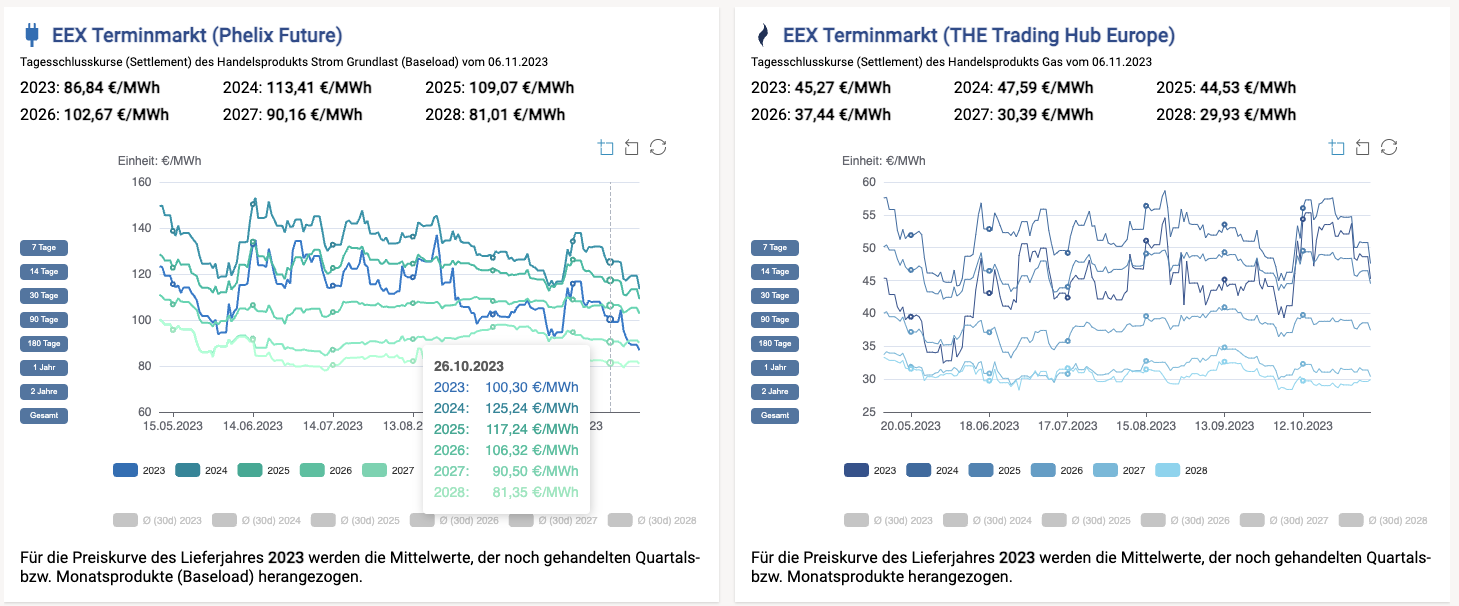
Task: Enable the Ø (30d) 2026 average on the Phelix chart
Action: click(x=453, y=520)
